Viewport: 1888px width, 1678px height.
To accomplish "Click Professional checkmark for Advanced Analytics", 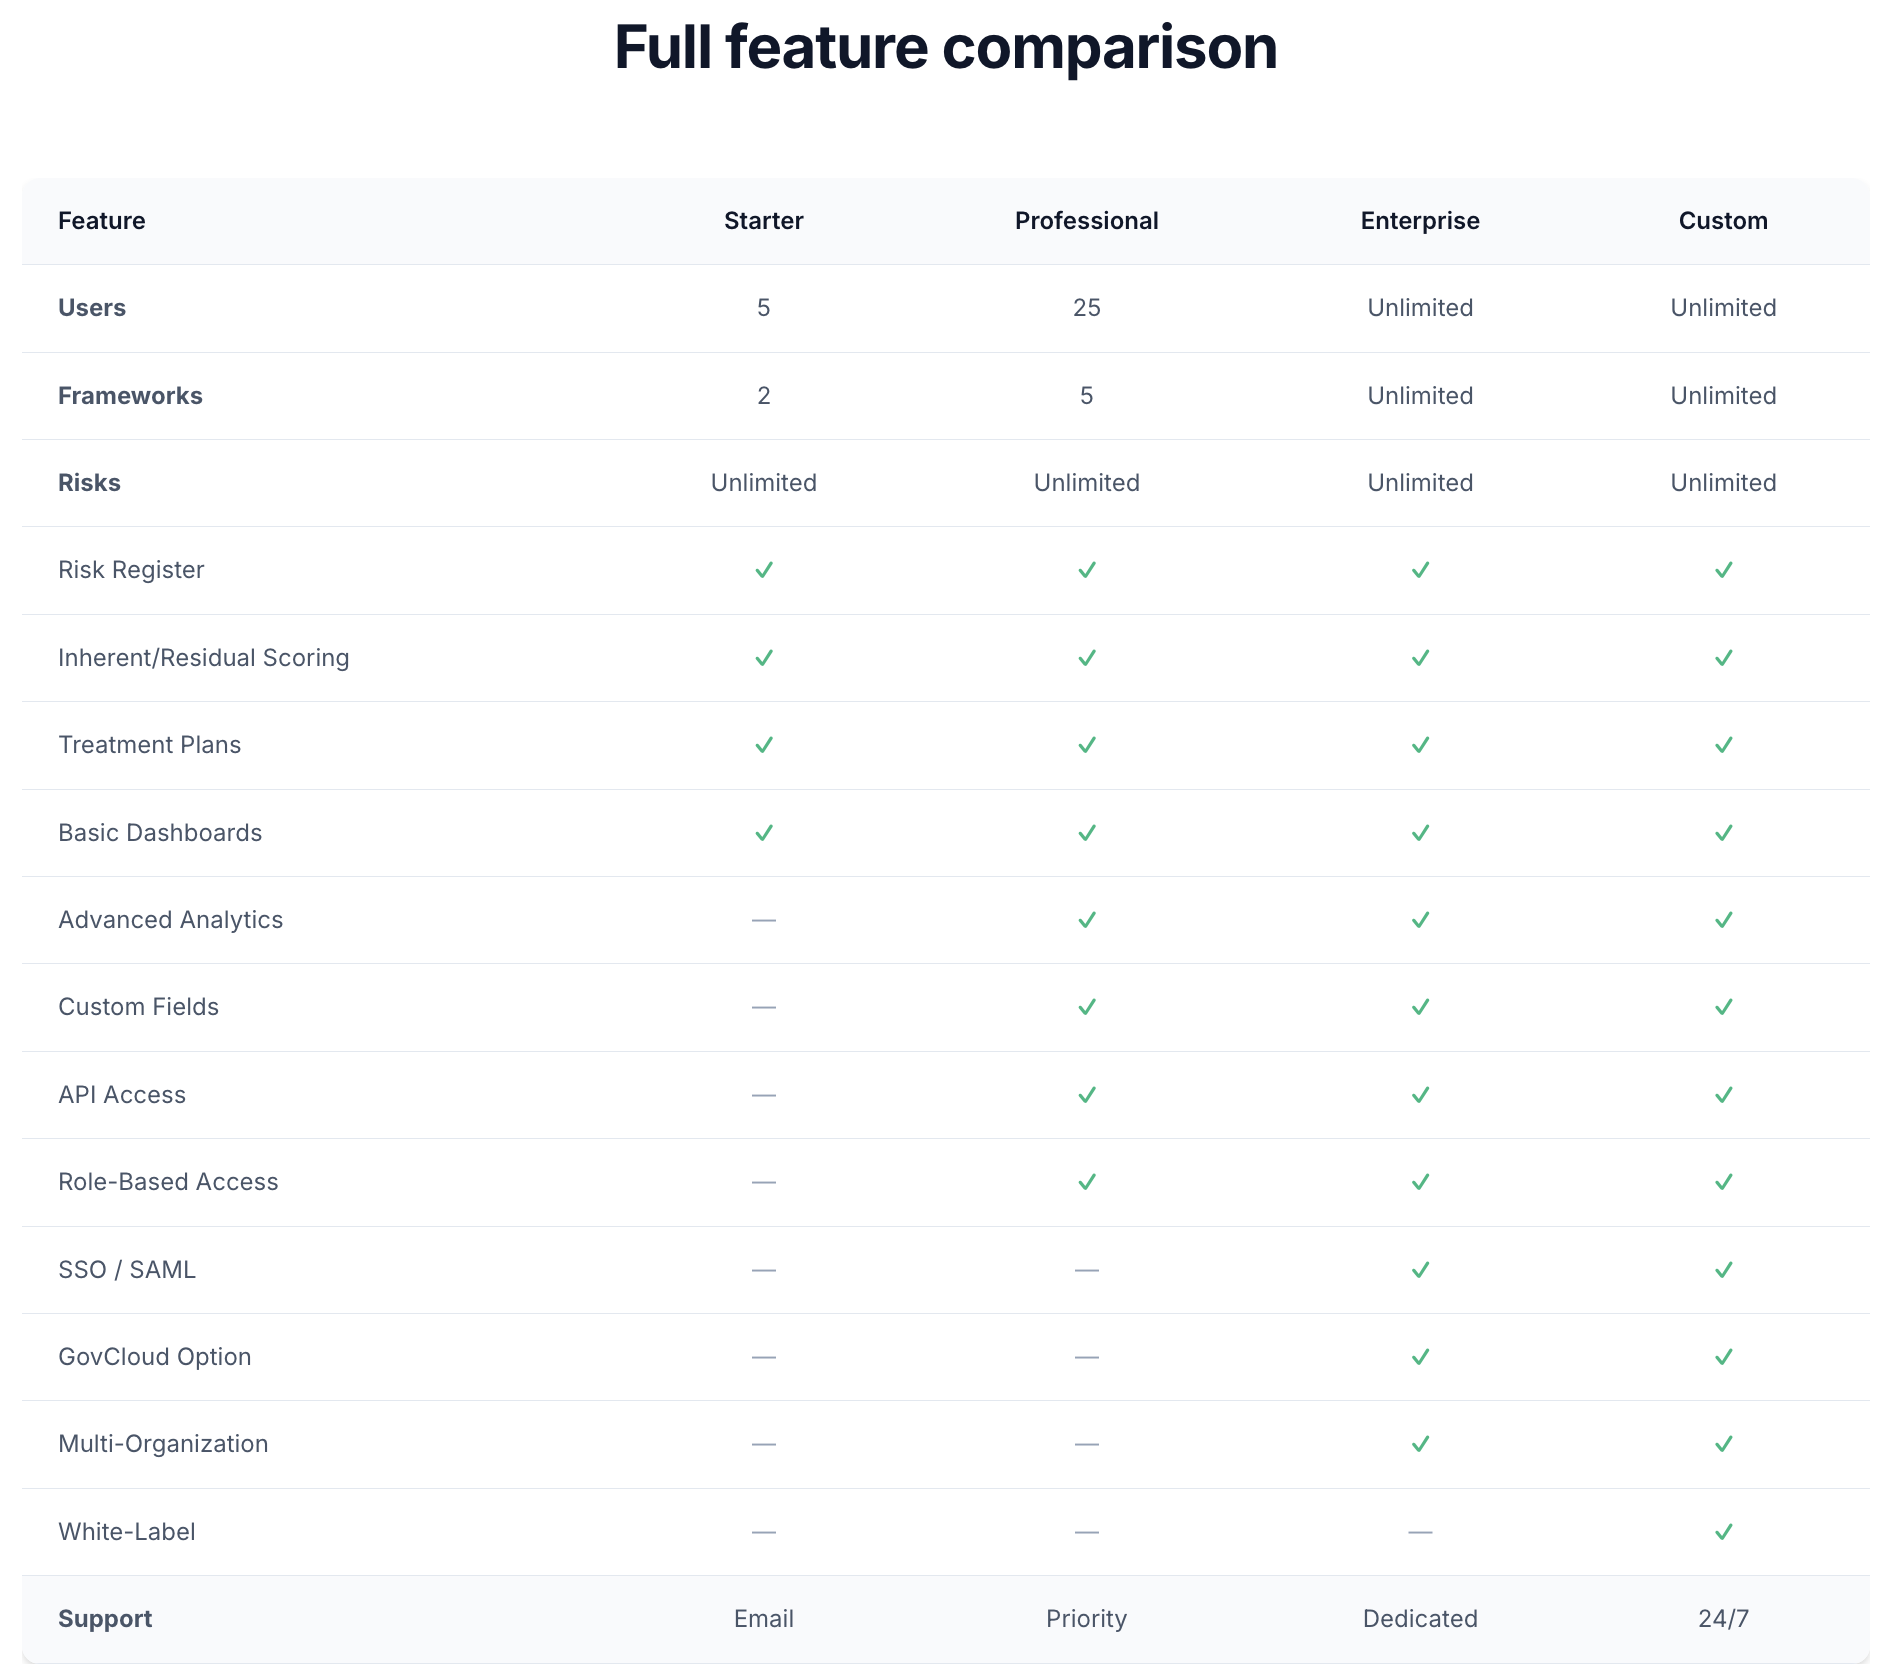I will tap(1086, 920).
